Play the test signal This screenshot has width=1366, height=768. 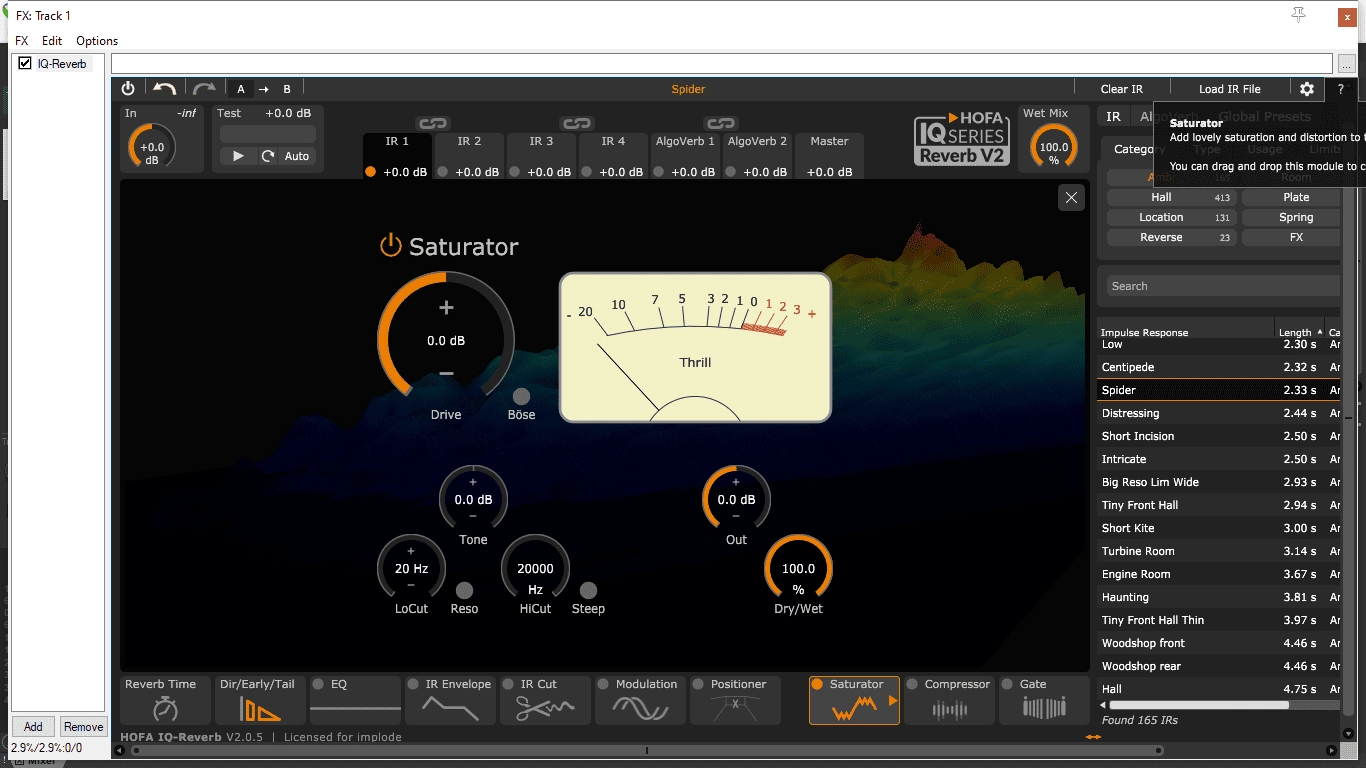[238, 156]
